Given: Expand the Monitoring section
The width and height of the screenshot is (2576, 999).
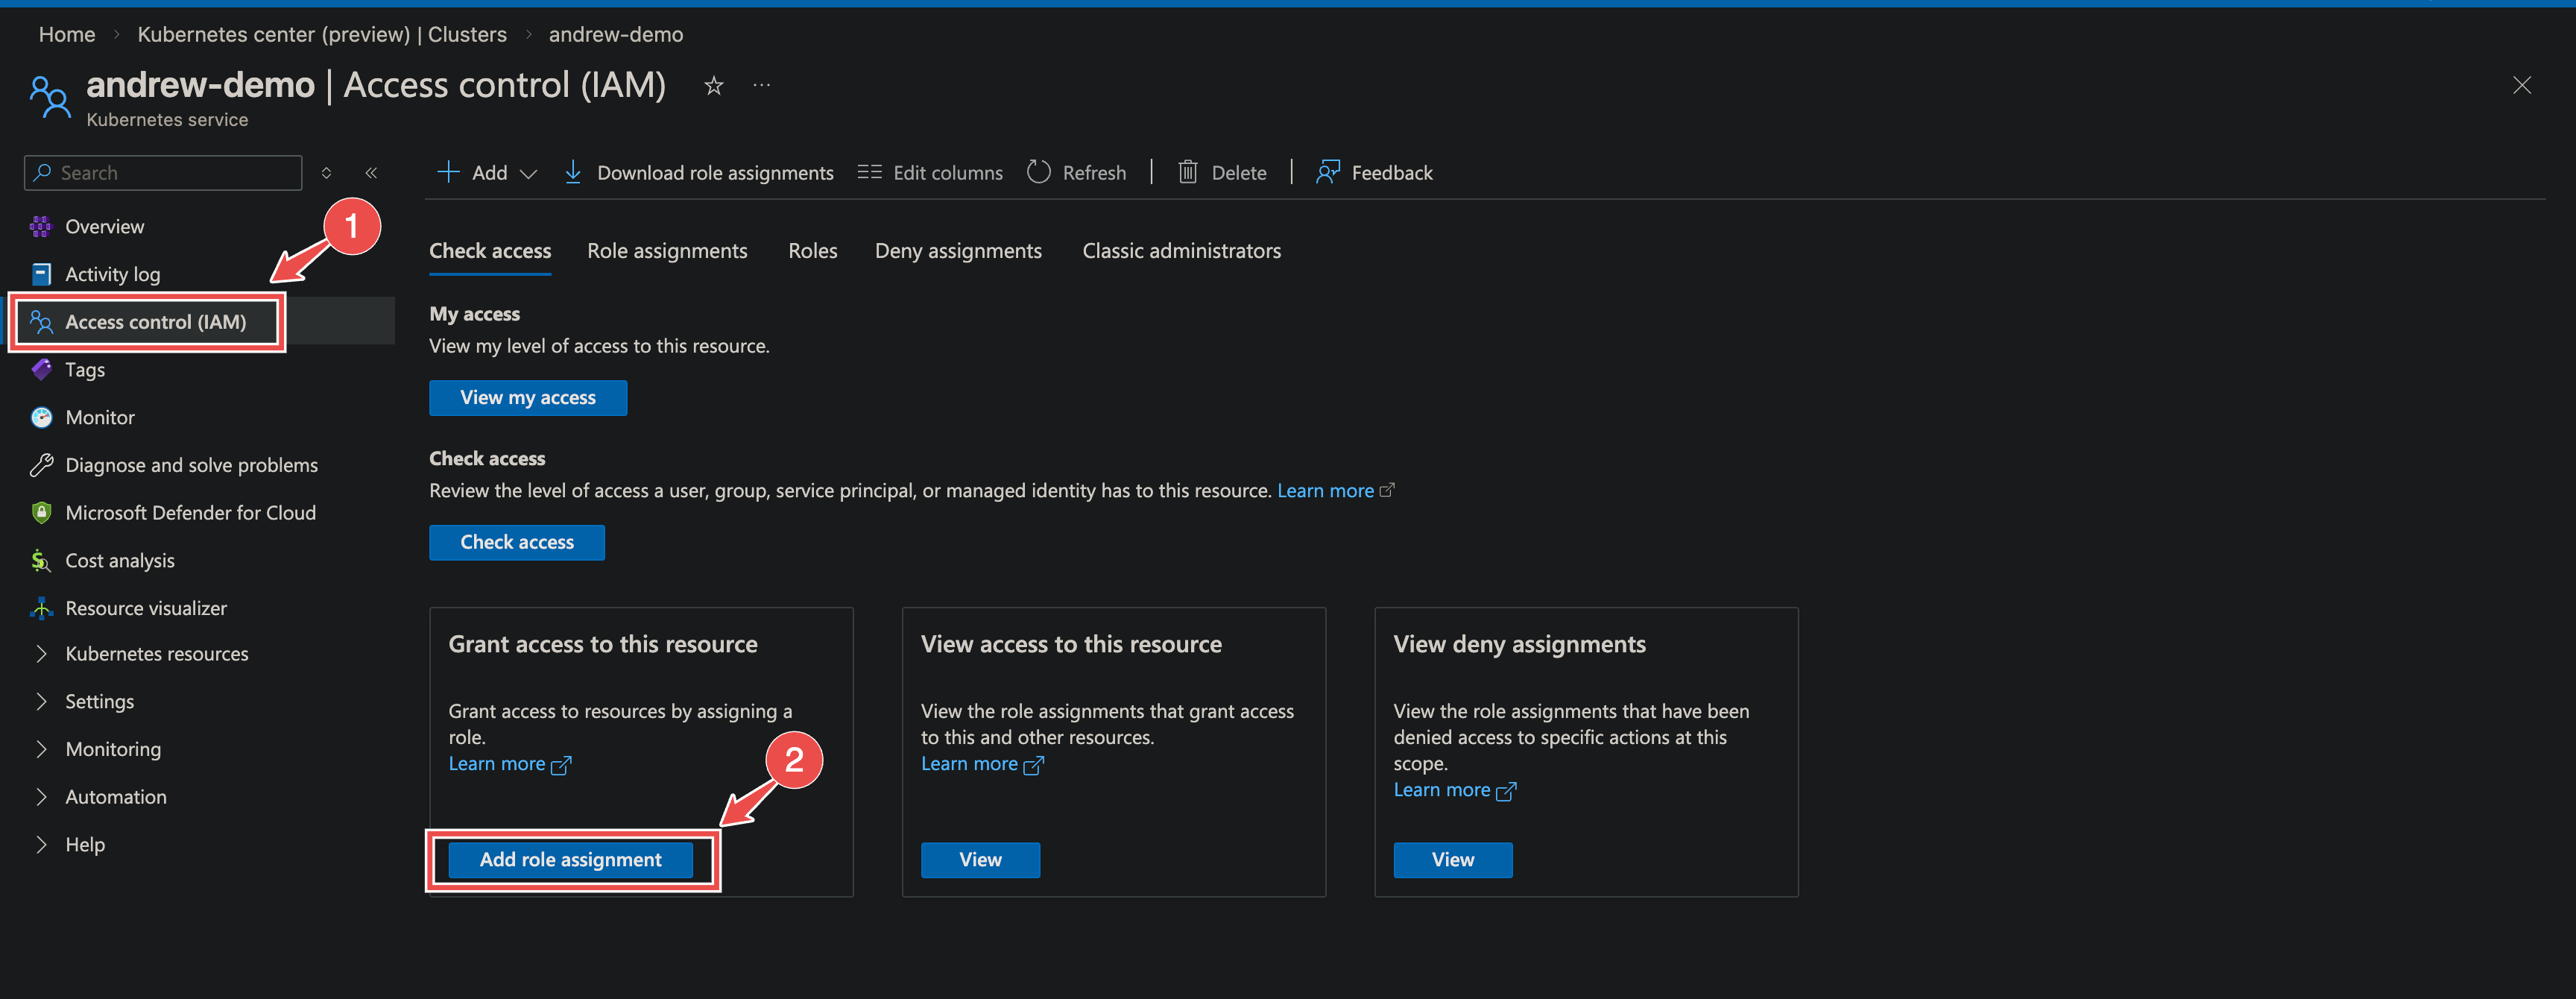Looking at the screenshot, I should (113, 749).
